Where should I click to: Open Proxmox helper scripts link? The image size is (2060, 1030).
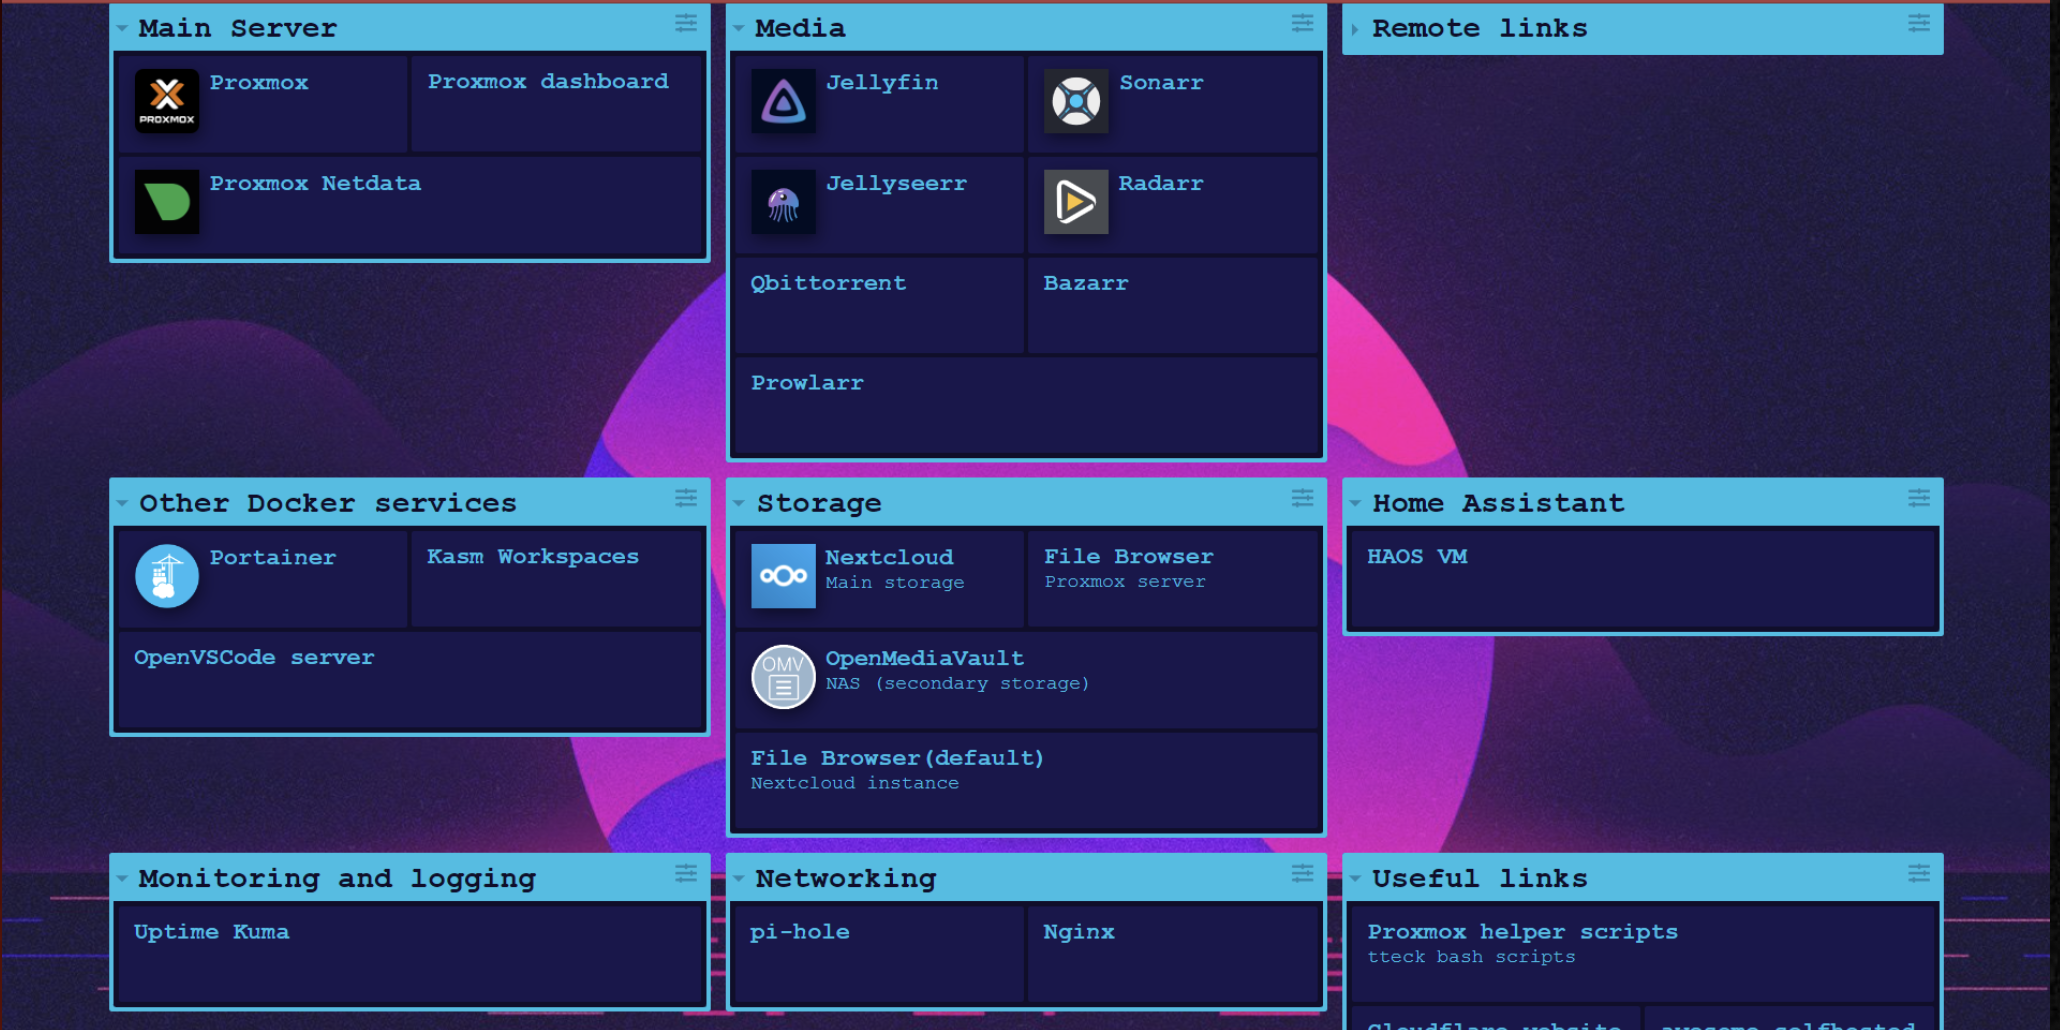click(x=1522, y=932)
